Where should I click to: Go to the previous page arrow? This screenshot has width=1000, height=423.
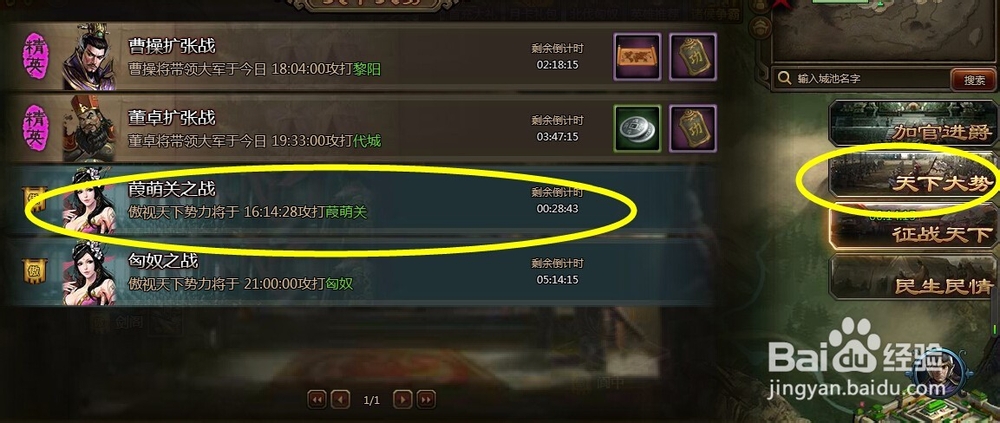tap(340, 400)
